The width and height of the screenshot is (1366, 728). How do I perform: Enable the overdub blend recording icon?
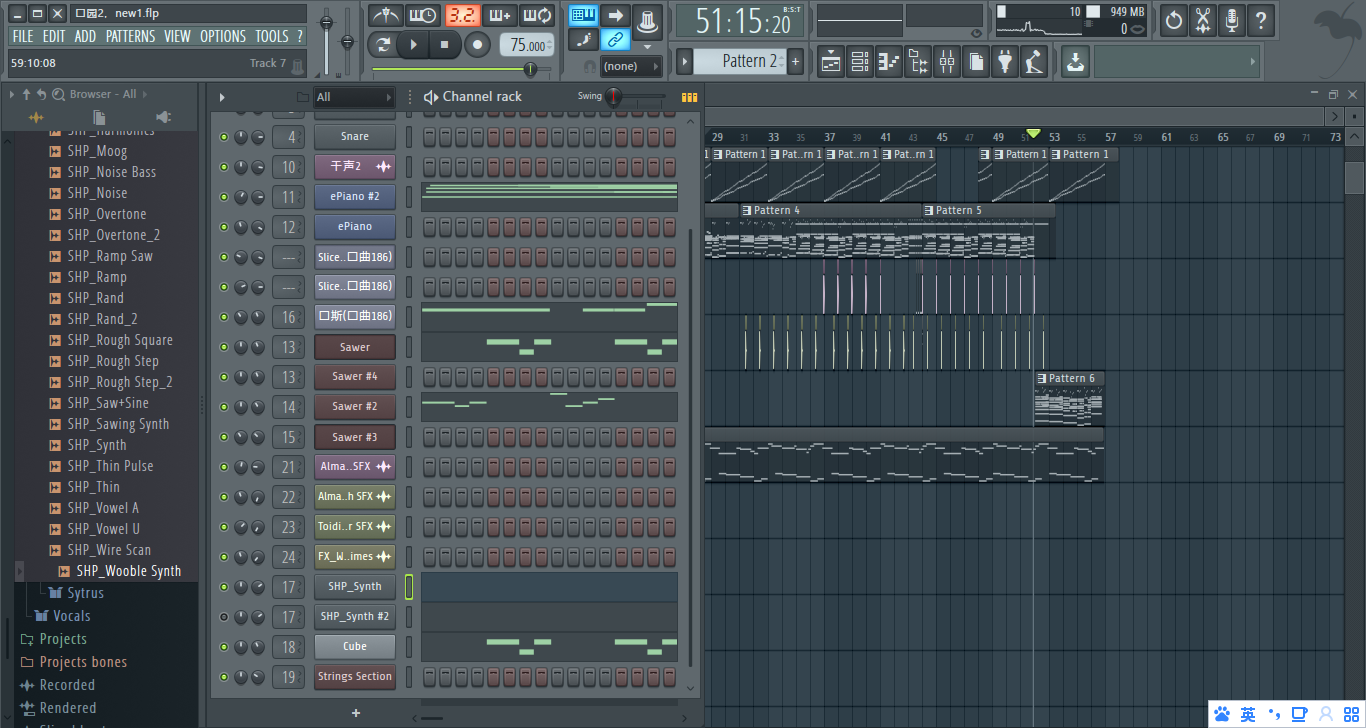pyautogui.click(x=499, y=16)
